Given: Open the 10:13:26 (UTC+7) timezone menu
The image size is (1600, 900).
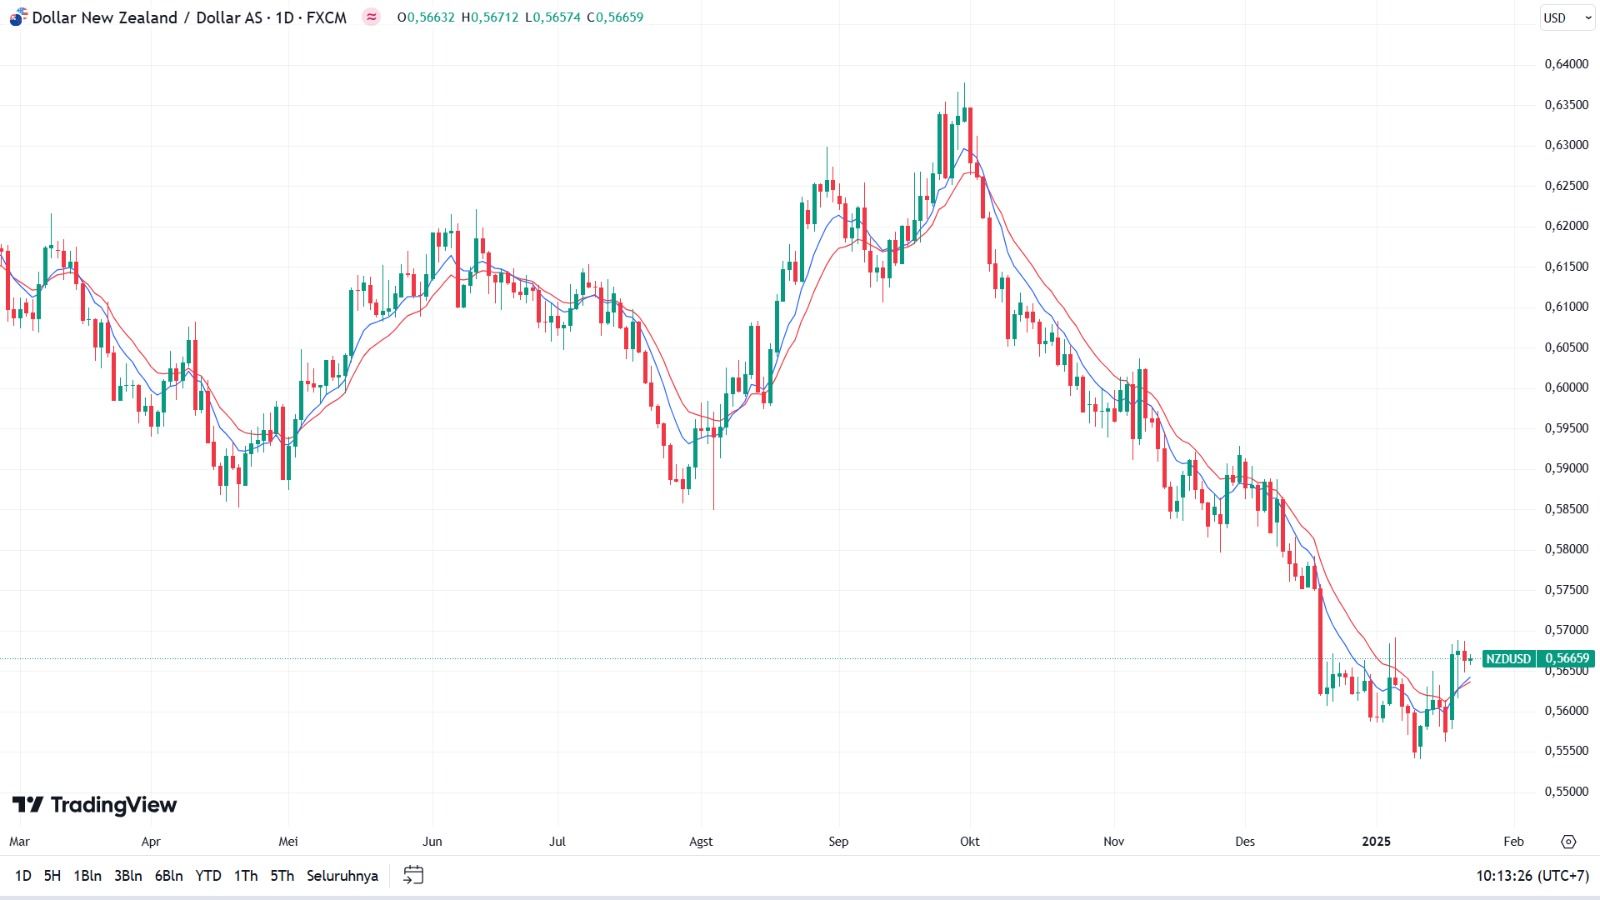Looking at the screenshot, I should pos(1532,875).
